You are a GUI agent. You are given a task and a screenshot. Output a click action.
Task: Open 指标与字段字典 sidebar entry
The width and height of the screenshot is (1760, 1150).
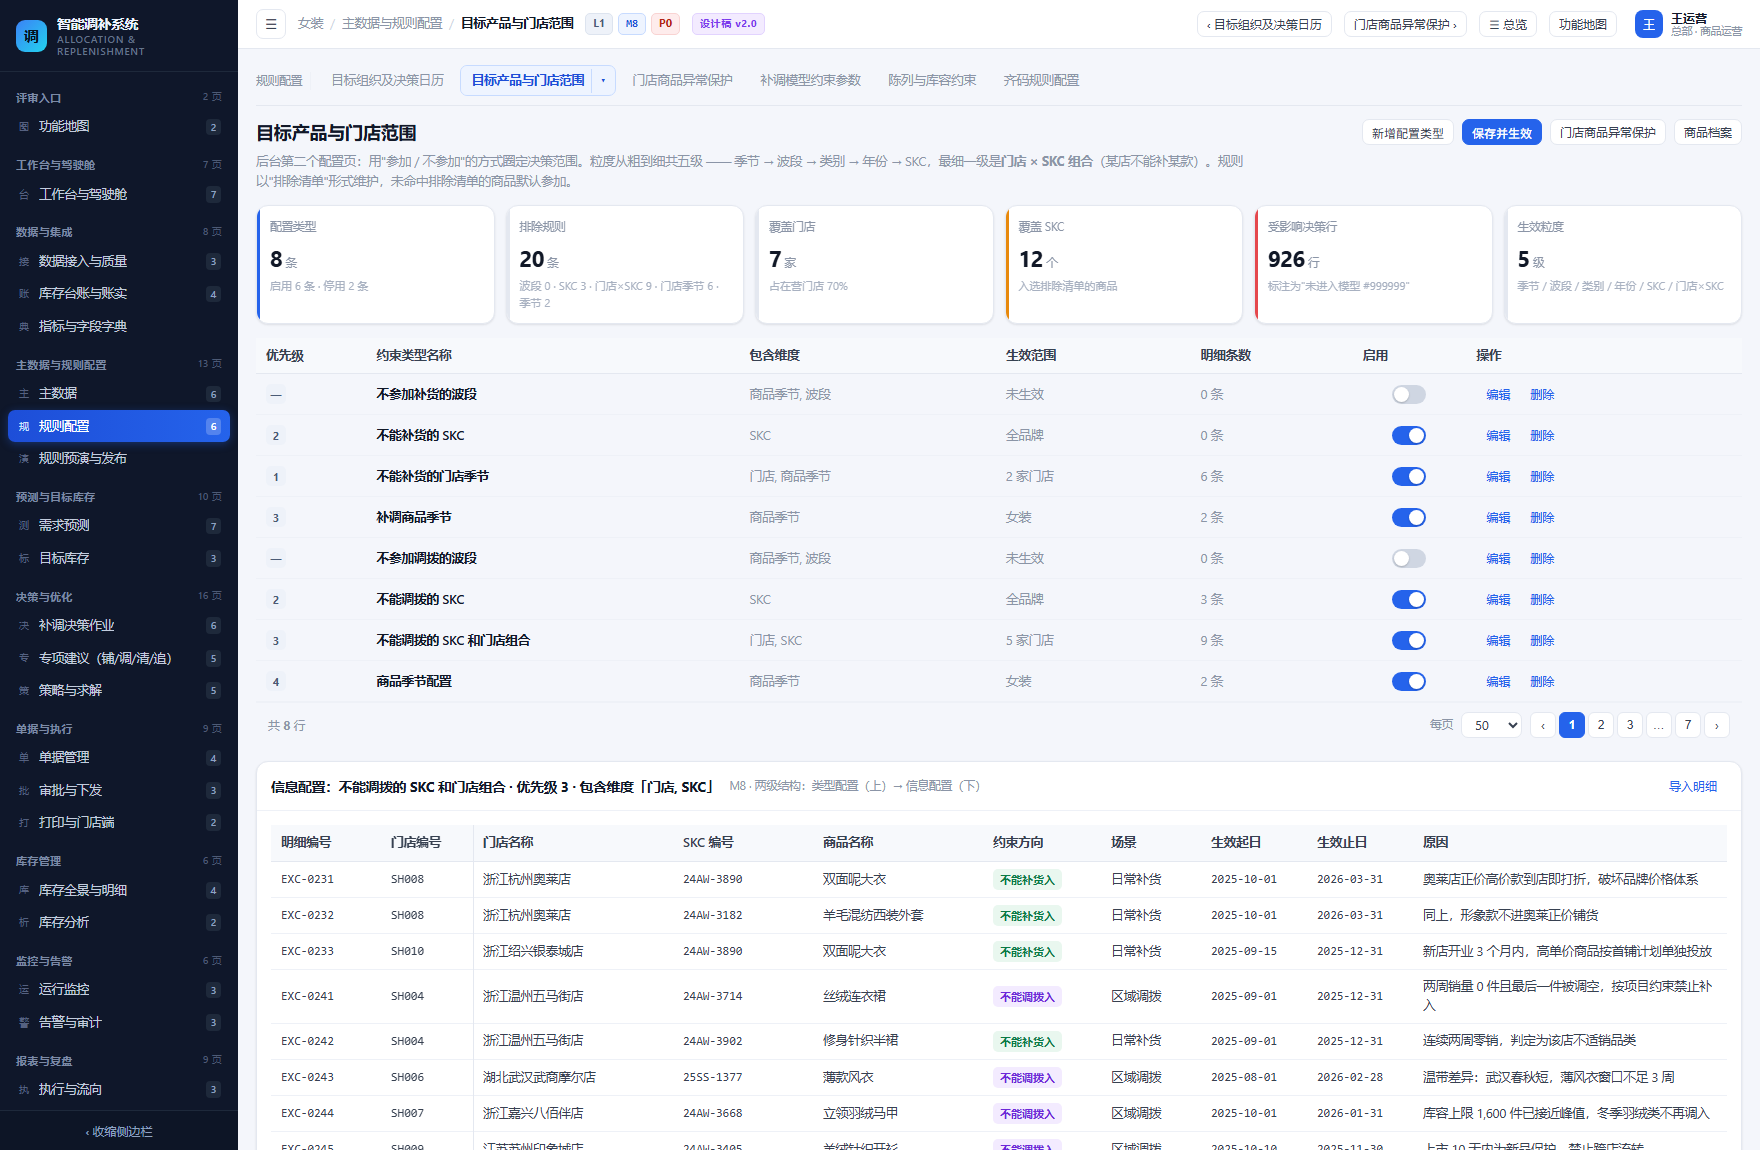[x=119, y=327]
